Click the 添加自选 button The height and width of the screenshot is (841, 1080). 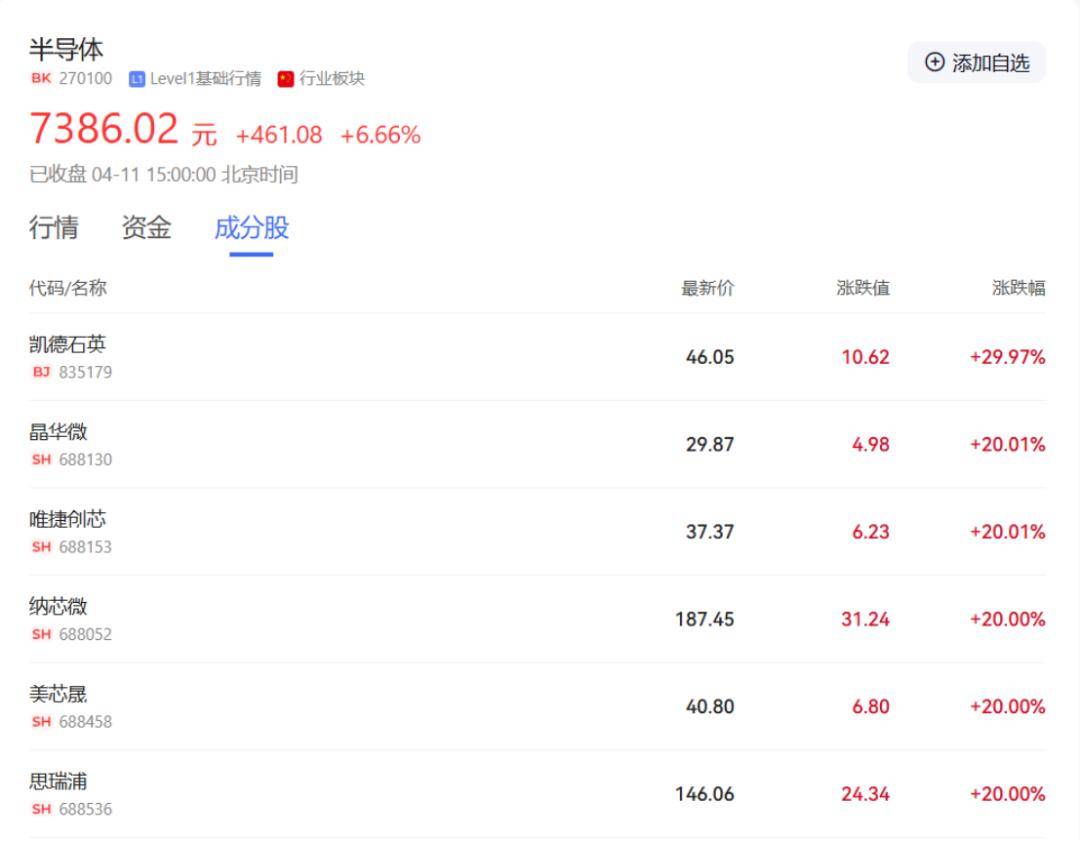[x=977, y=63]
